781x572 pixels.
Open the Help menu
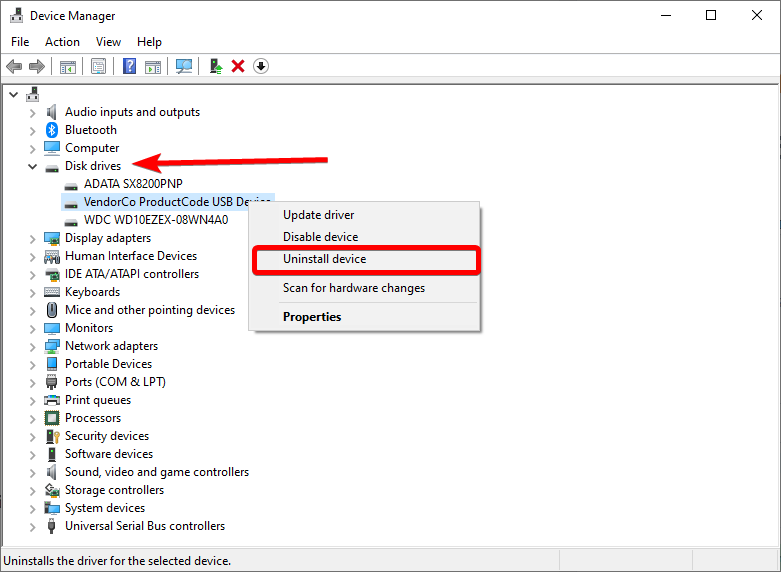pyautogui.click(x=149, y=42)
